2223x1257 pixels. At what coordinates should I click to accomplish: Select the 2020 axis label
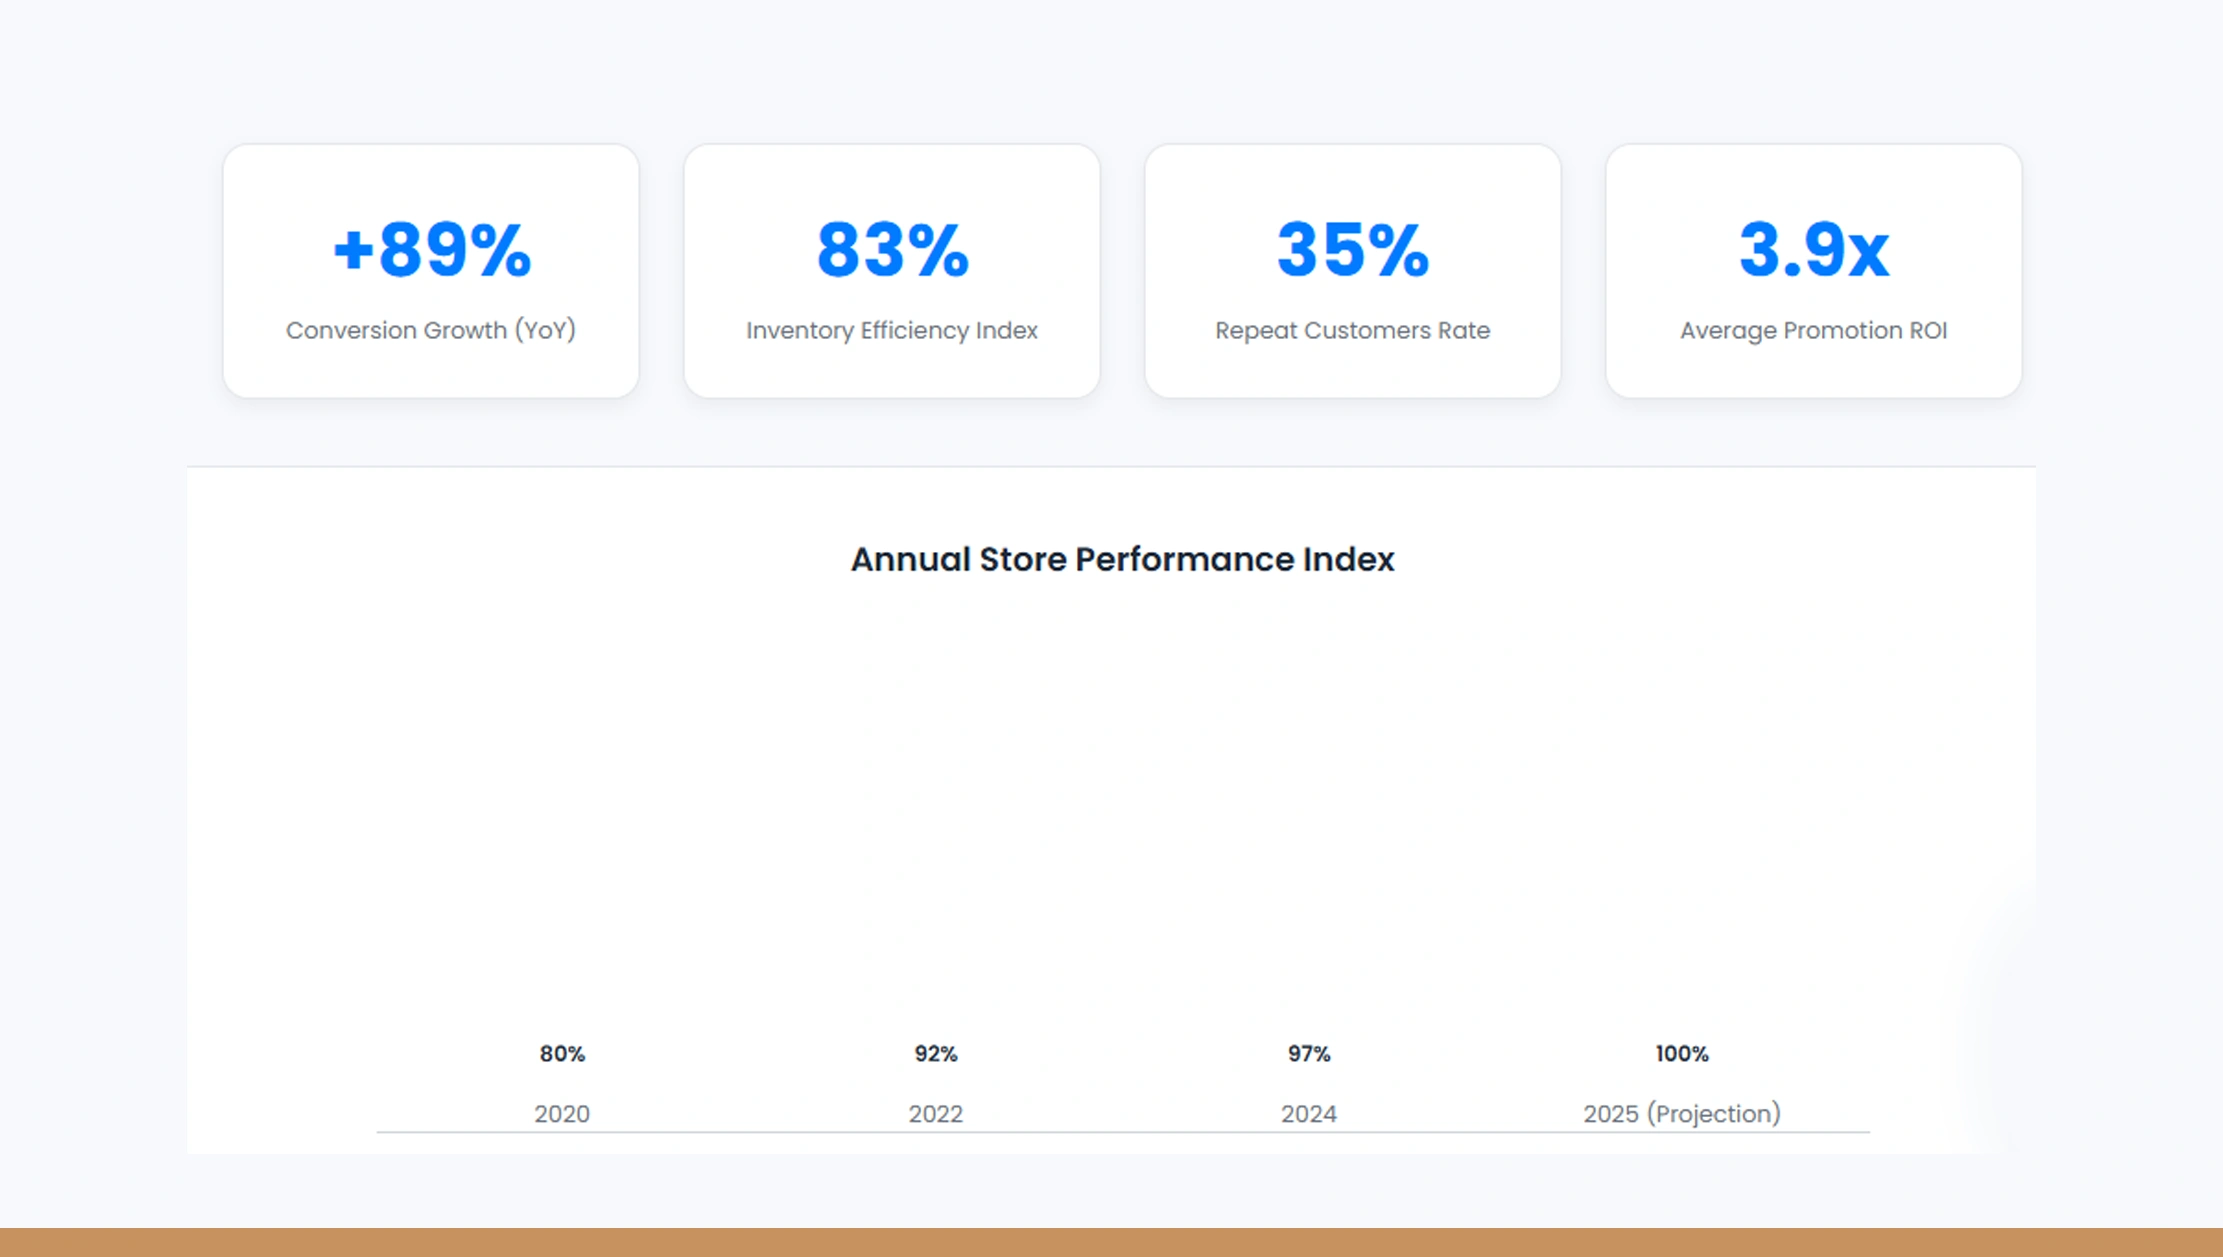coord(562,1113)
